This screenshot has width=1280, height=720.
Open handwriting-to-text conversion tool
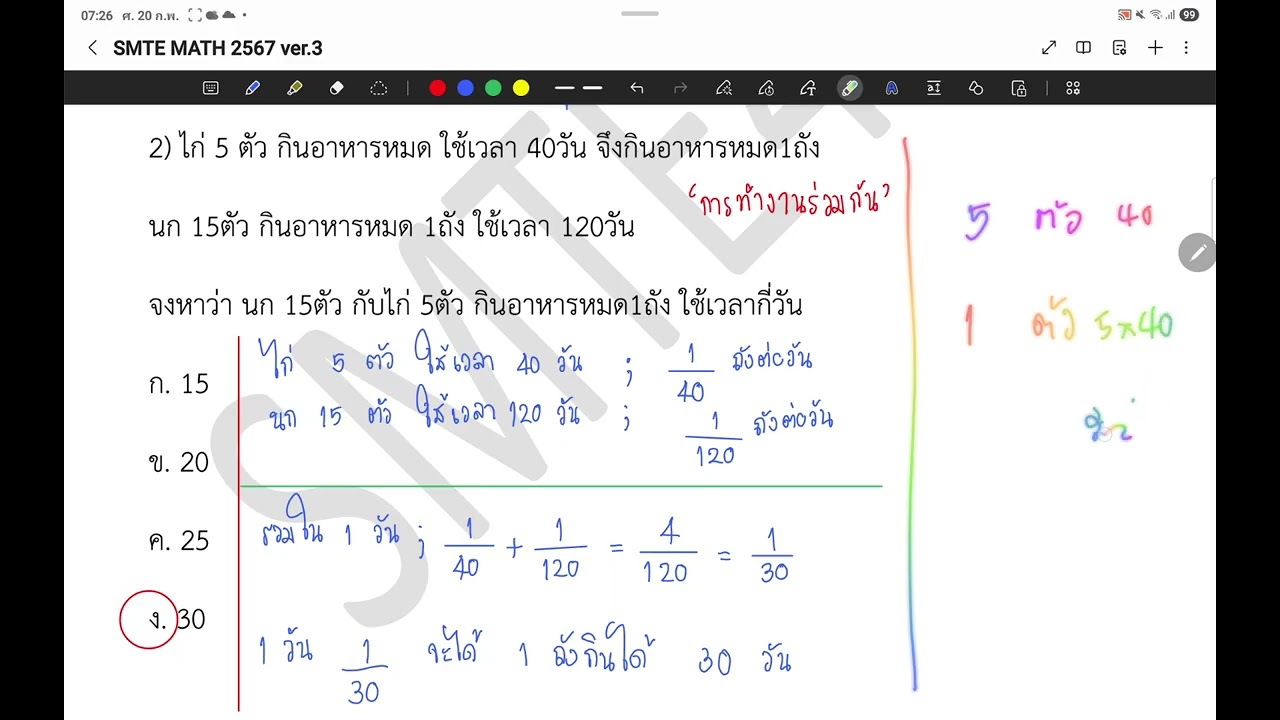click(x=808, y=88)
